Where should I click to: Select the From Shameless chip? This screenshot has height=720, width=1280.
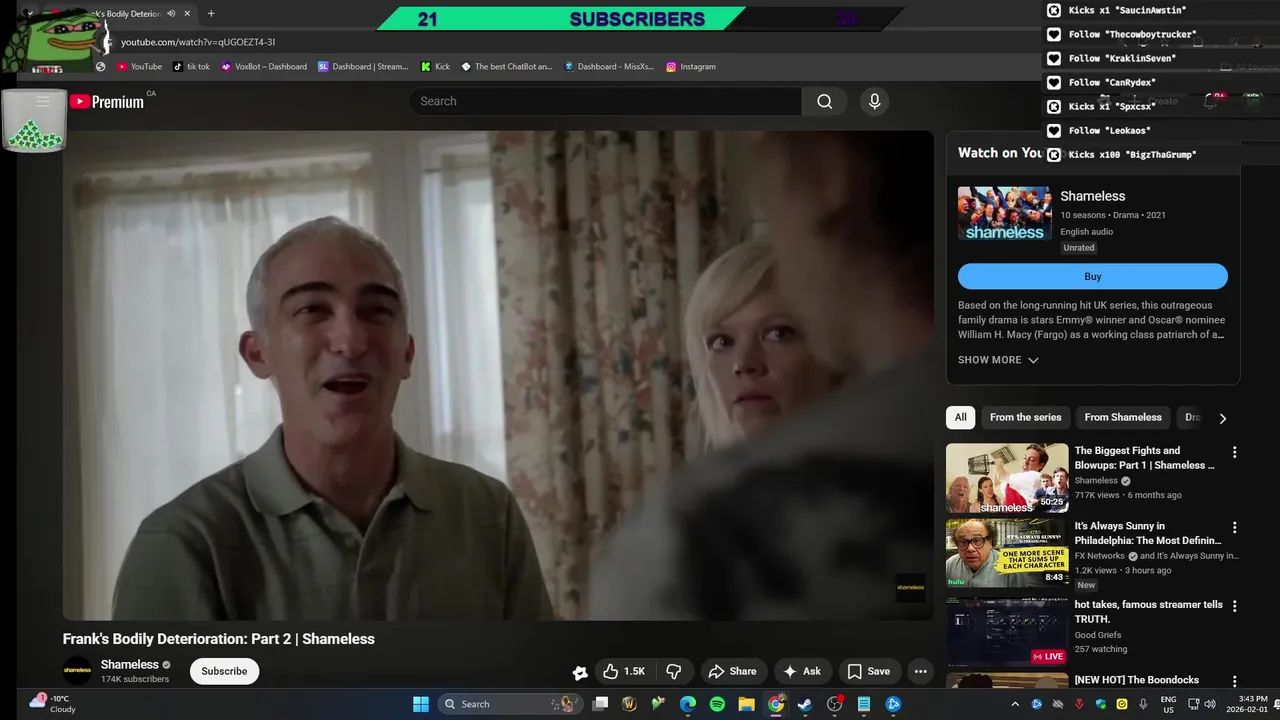coord(1123,417)
